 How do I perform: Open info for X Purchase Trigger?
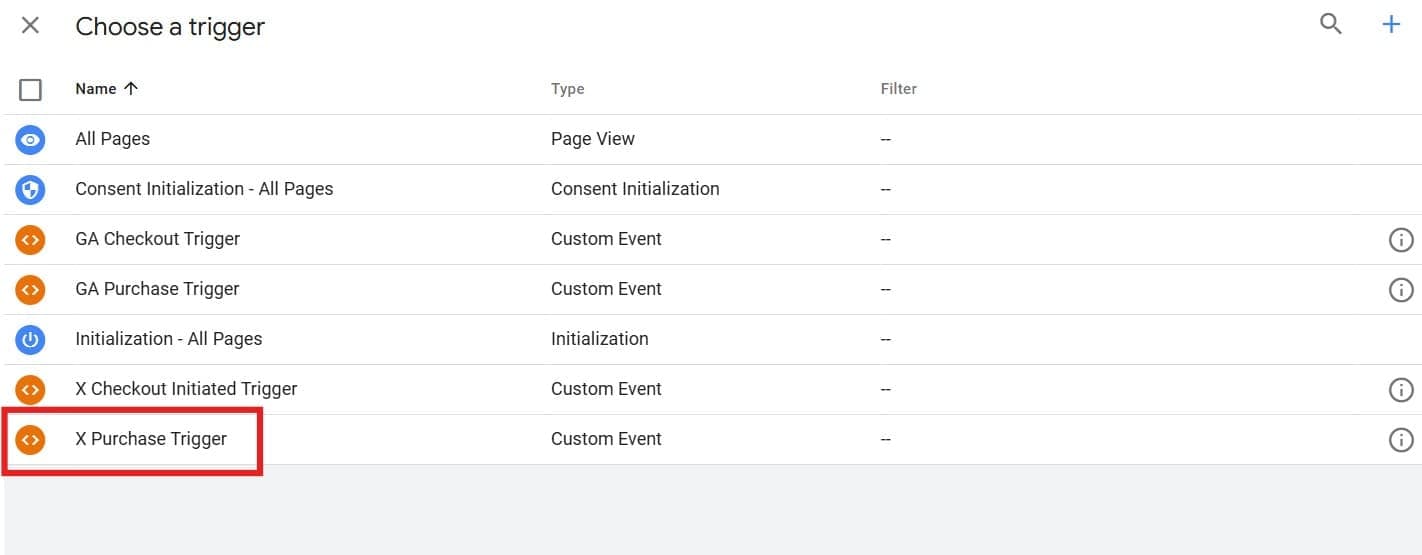coord(1401,440)
